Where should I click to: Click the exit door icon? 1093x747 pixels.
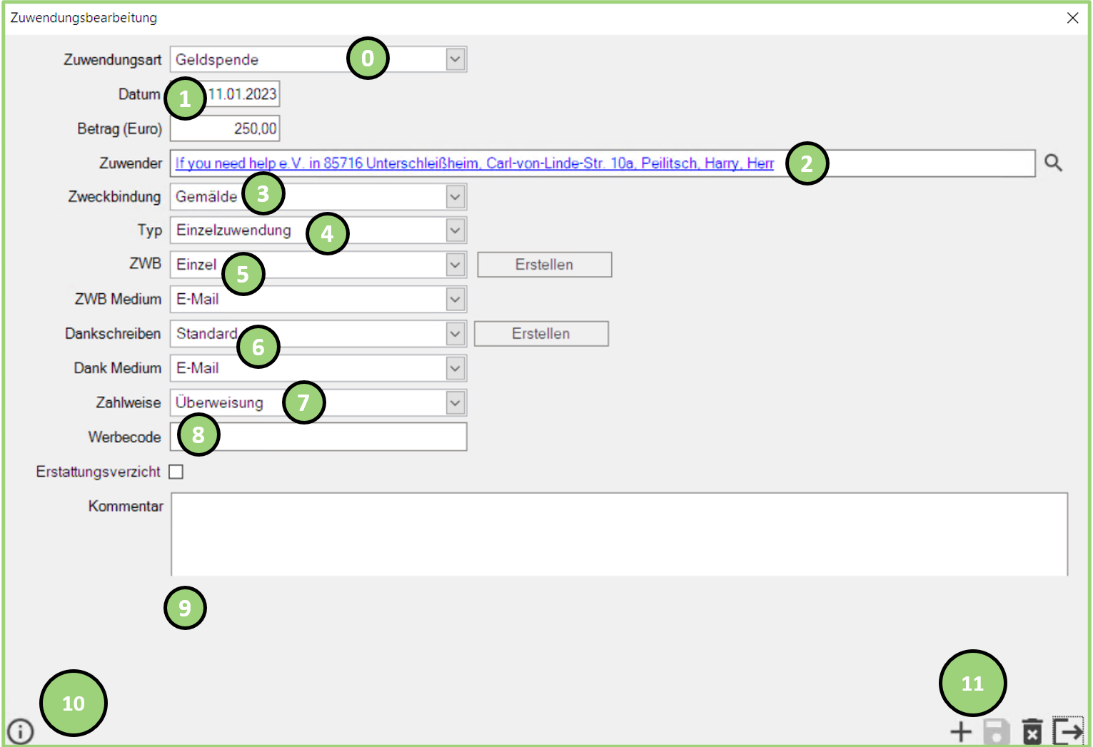1068,732
